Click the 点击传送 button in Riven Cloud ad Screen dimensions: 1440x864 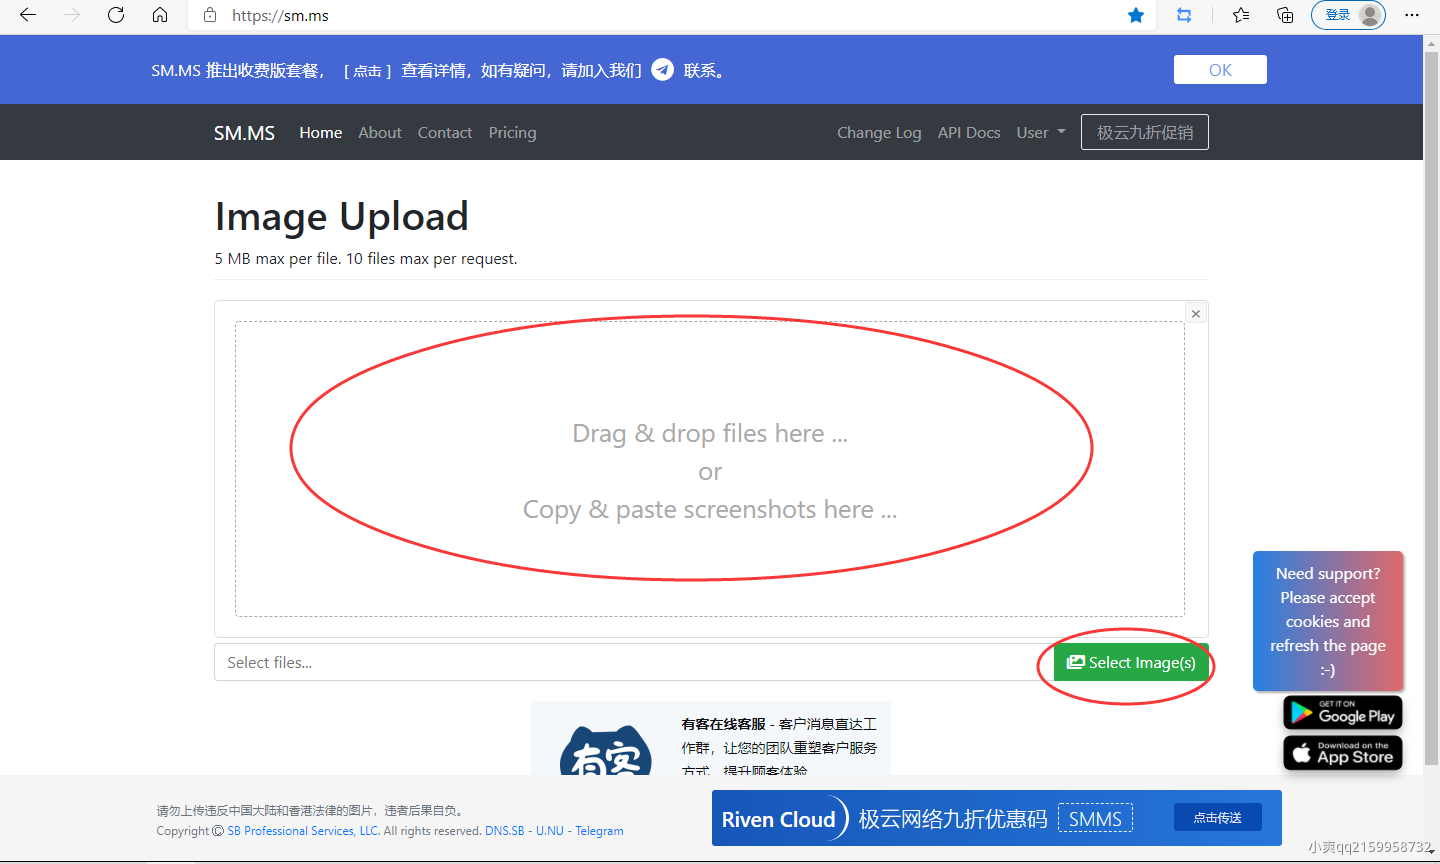pos(1217,818)
